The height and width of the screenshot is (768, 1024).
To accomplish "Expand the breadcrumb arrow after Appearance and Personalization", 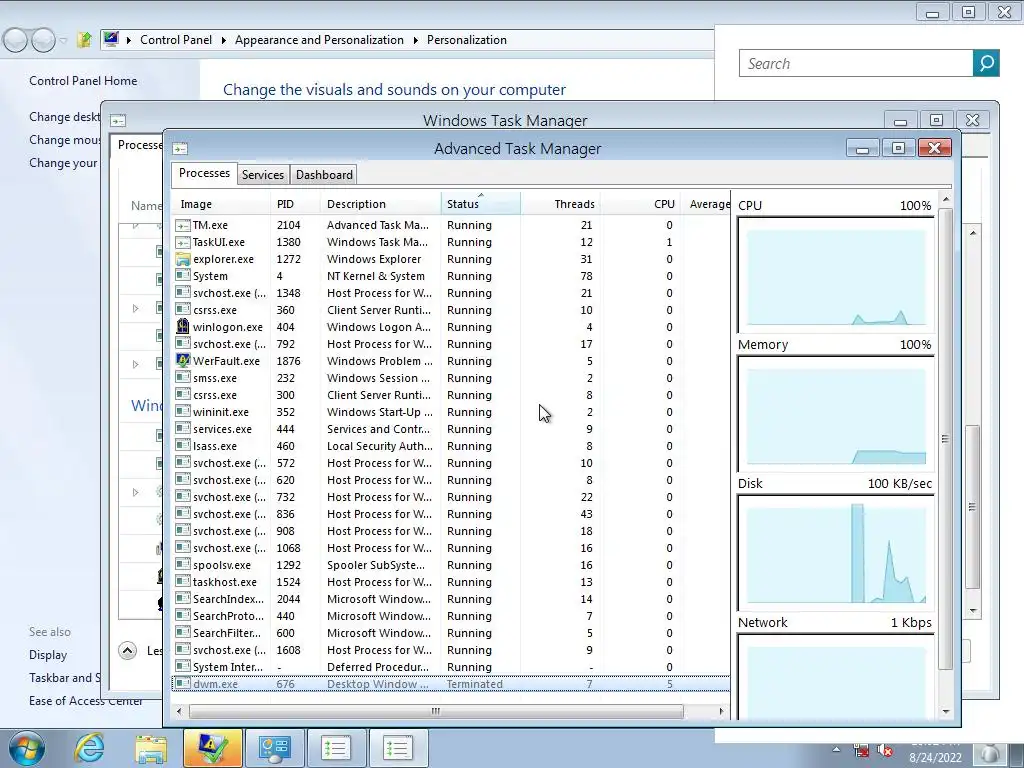I will [x=415, y=40].
